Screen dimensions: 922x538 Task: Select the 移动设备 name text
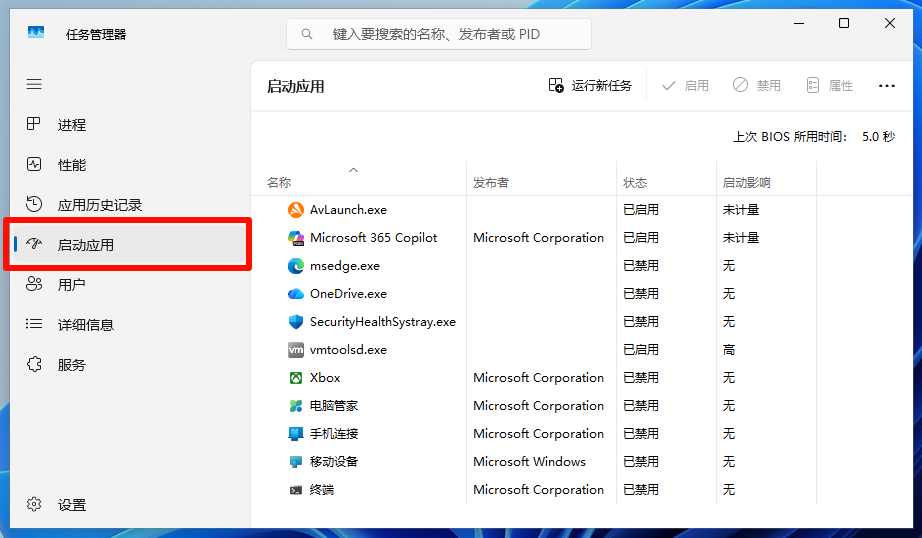pyautogui.click(x=334, y=462)
